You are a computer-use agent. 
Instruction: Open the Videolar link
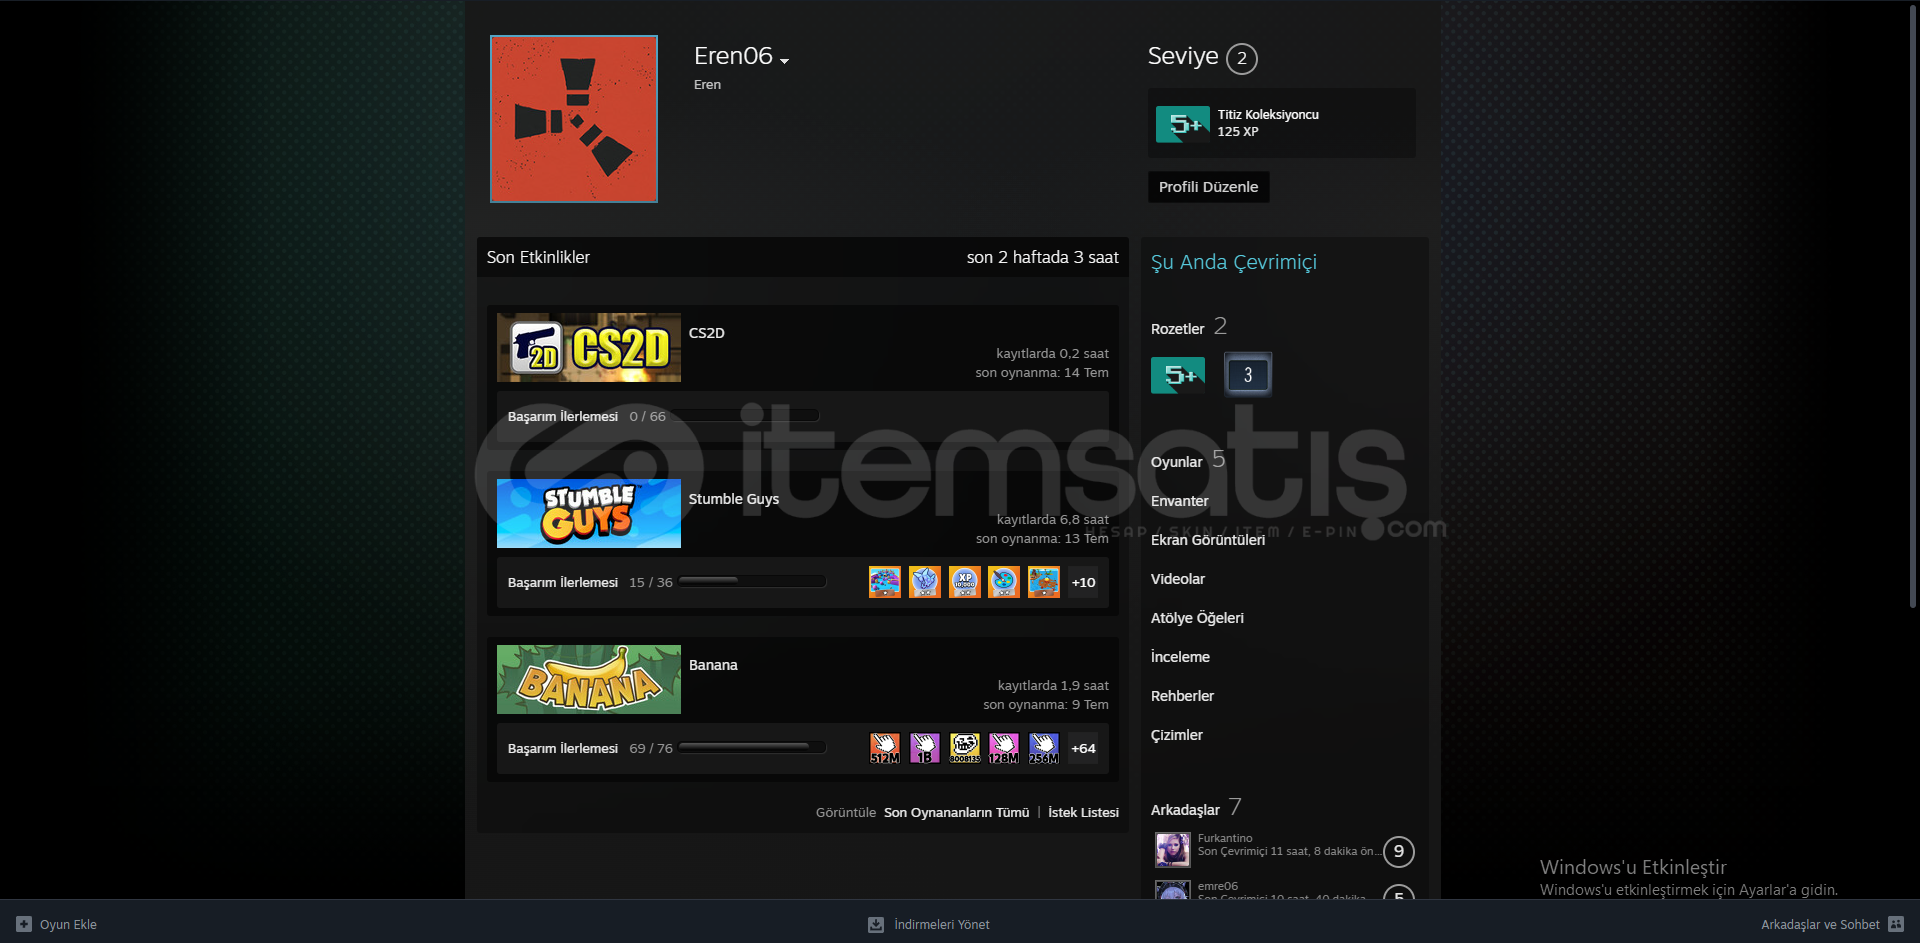(x=1177, y=579)
